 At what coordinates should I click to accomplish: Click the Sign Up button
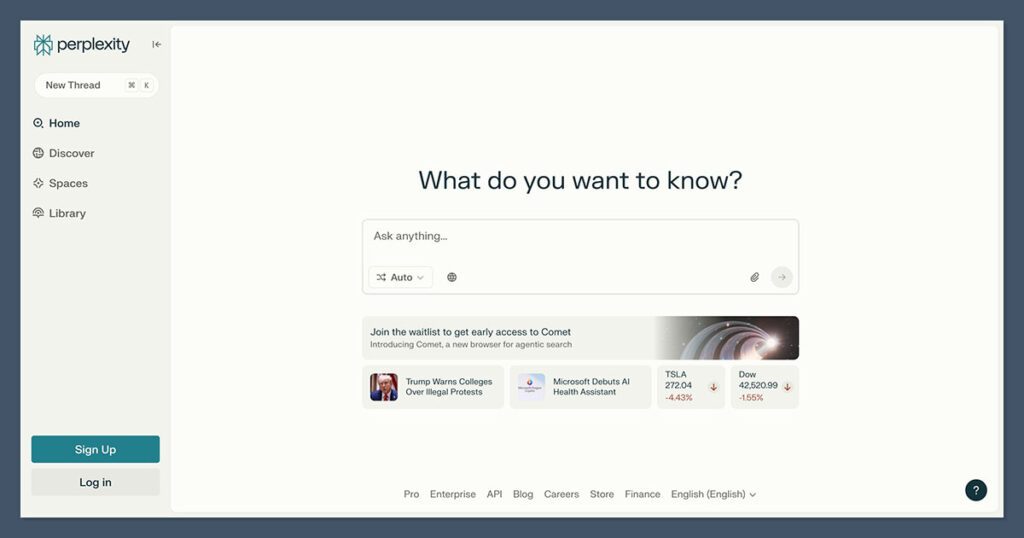[x=95, y=450]
